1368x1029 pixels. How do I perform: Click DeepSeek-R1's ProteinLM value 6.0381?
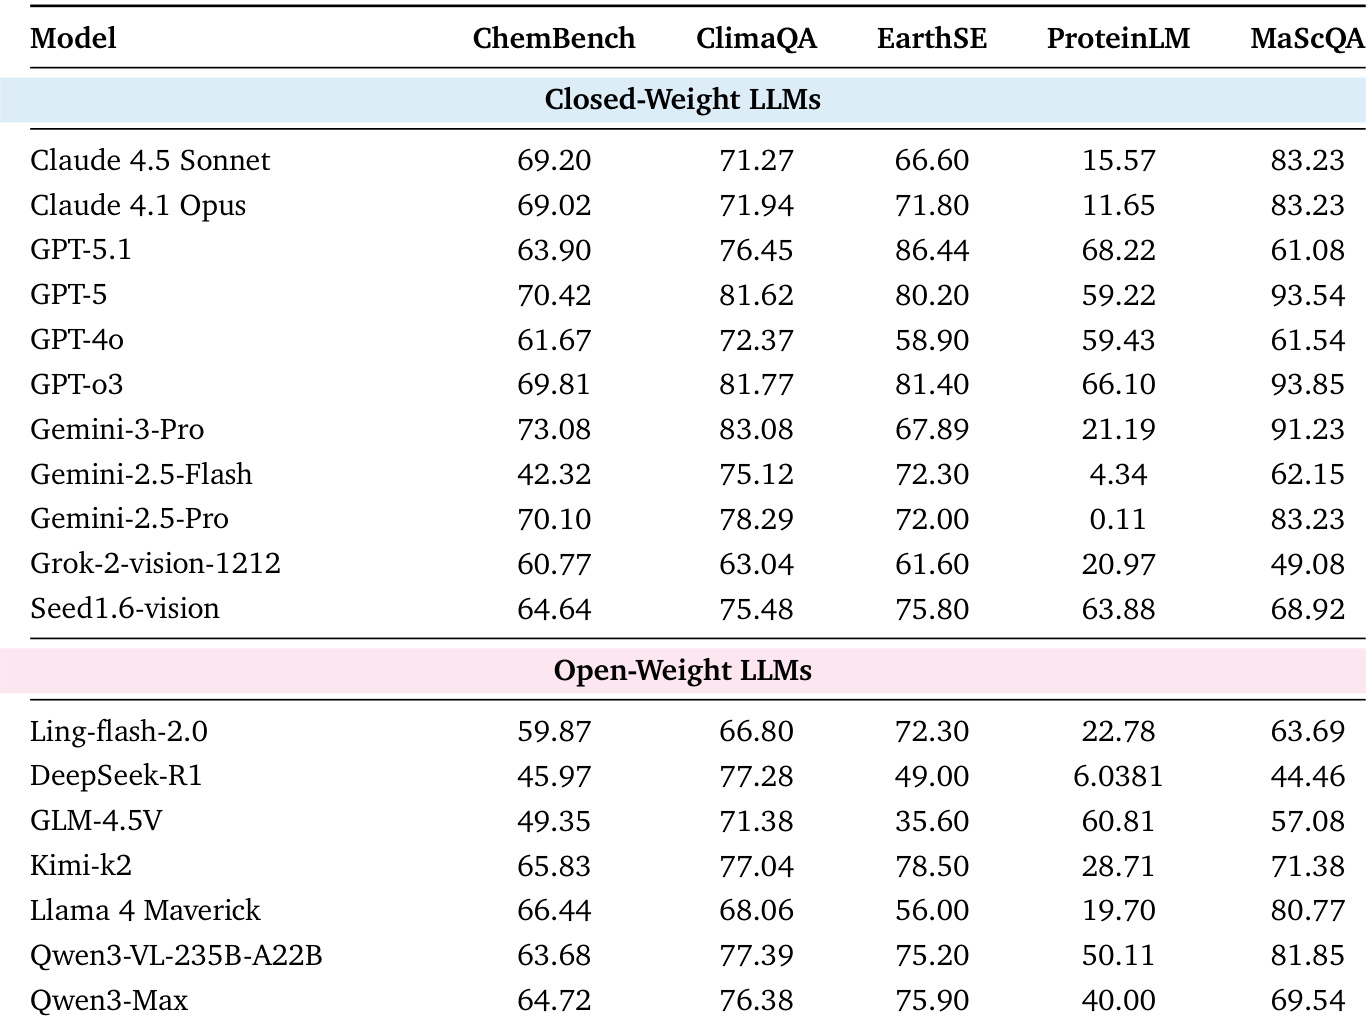pos(1118,776)
